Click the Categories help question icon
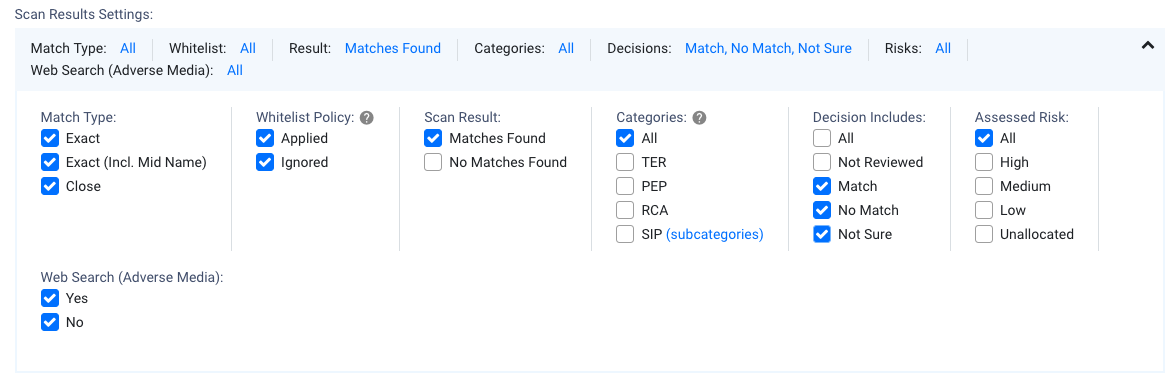 (699, 118)
